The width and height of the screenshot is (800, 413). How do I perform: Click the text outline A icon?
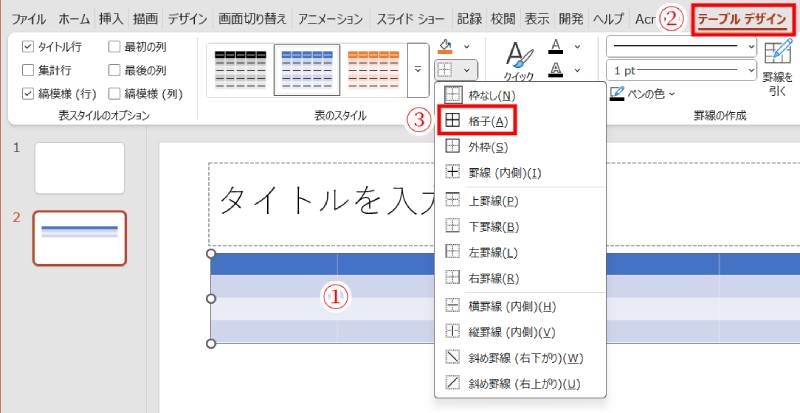(x=556, y=69)
